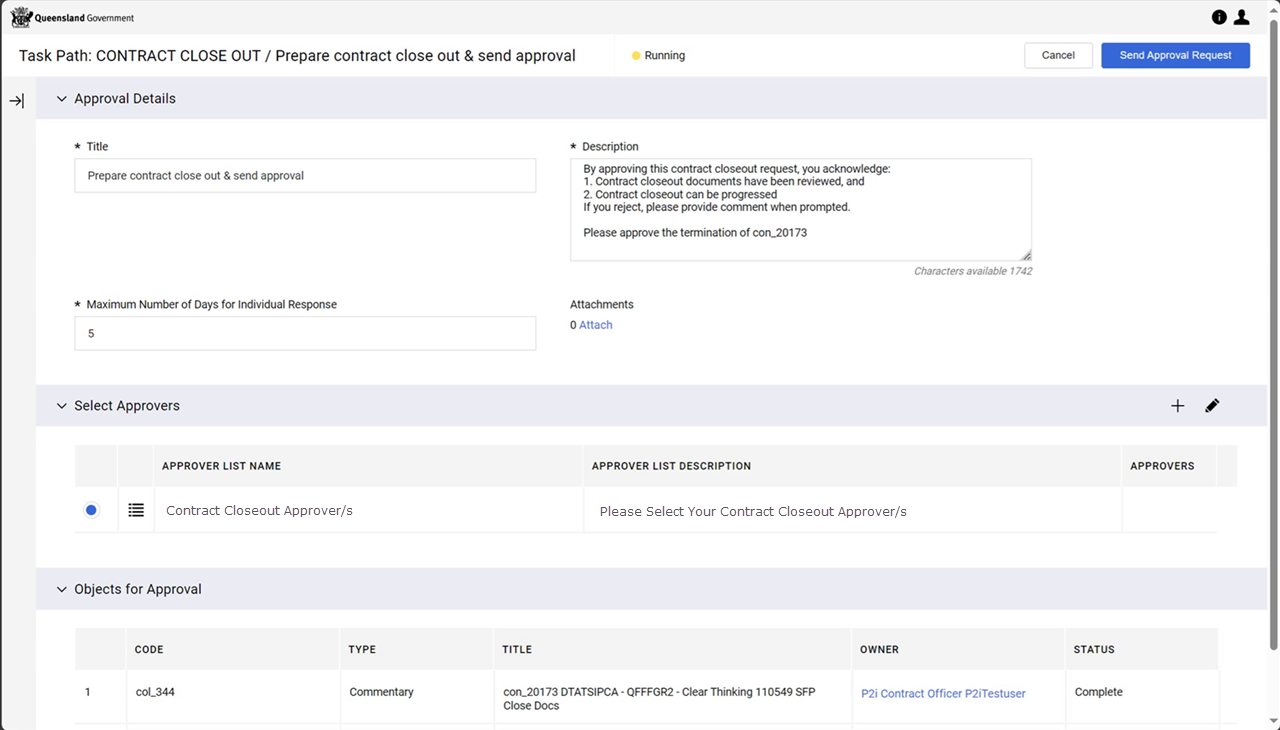Collapse the Select Approvers section

(62, 406)
